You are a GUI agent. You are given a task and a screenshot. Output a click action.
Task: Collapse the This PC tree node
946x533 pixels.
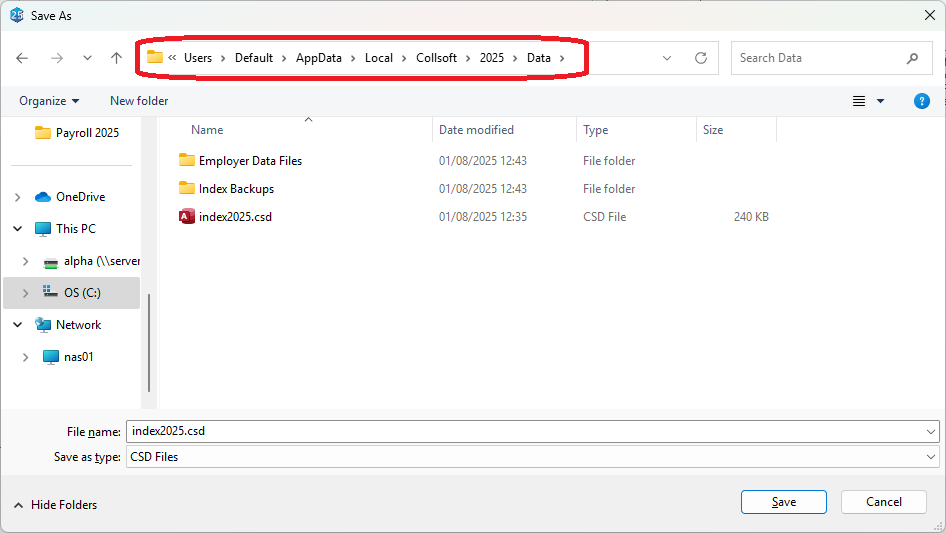18,229
